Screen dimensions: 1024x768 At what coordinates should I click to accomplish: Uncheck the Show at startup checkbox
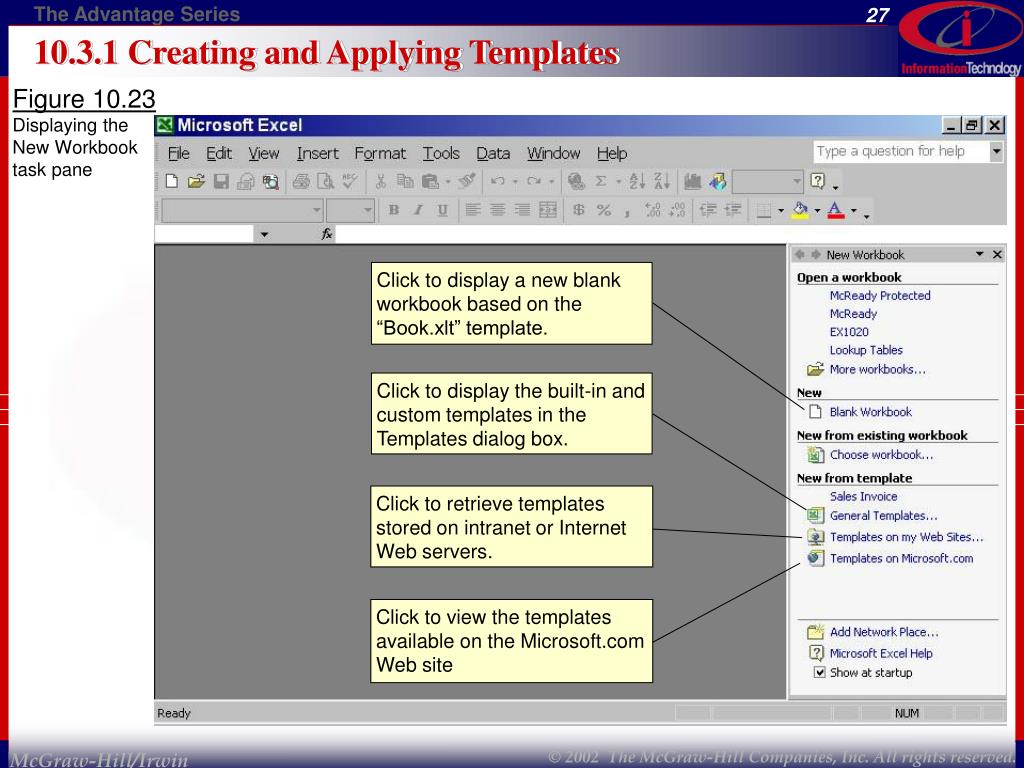point(820,672)
